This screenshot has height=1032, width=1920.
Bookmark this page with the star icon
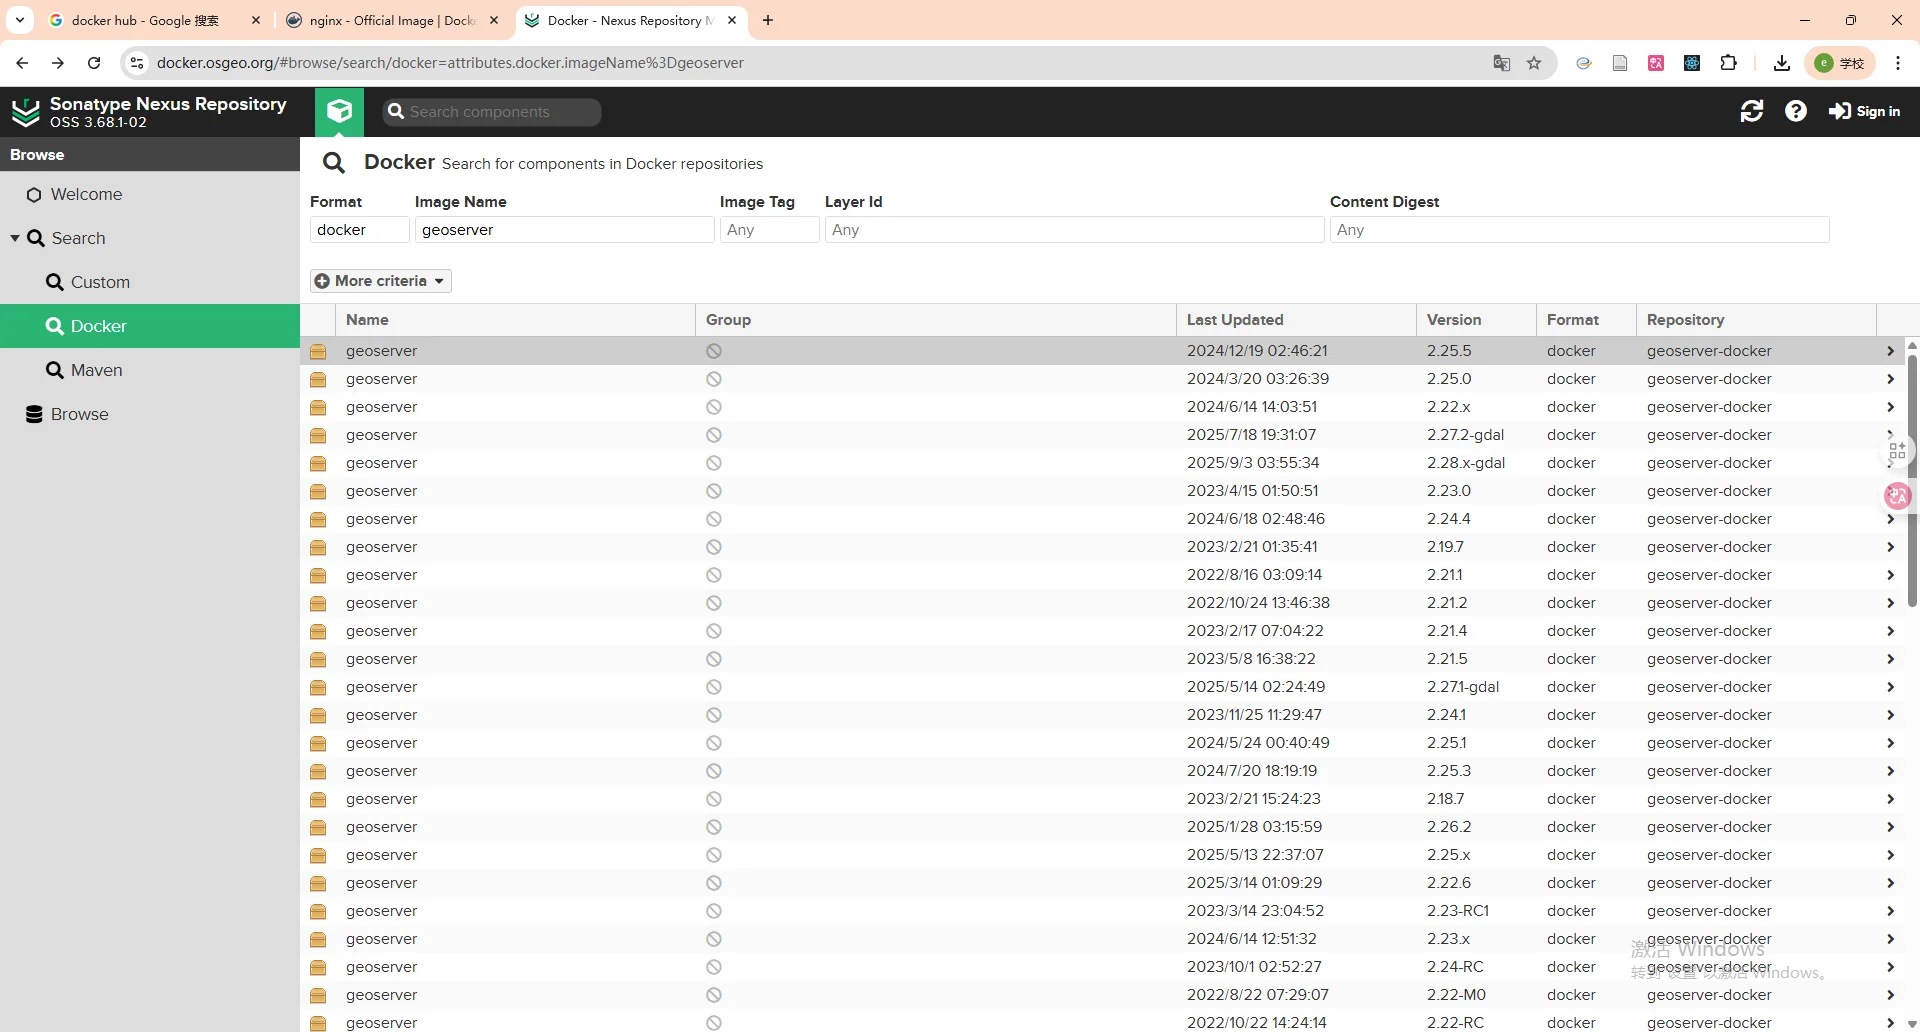pos(1534,63)
